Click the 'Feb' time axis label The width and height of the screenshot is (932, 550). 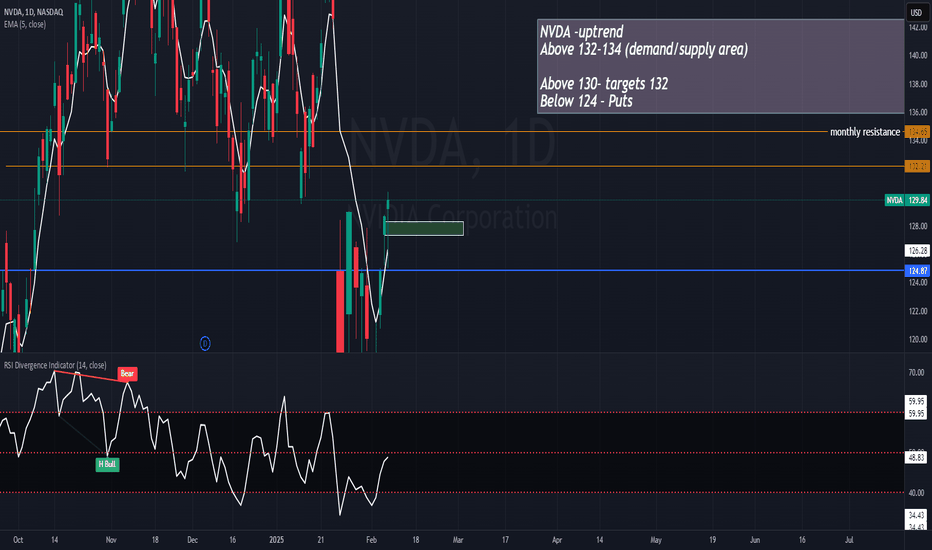click(371, 540)
